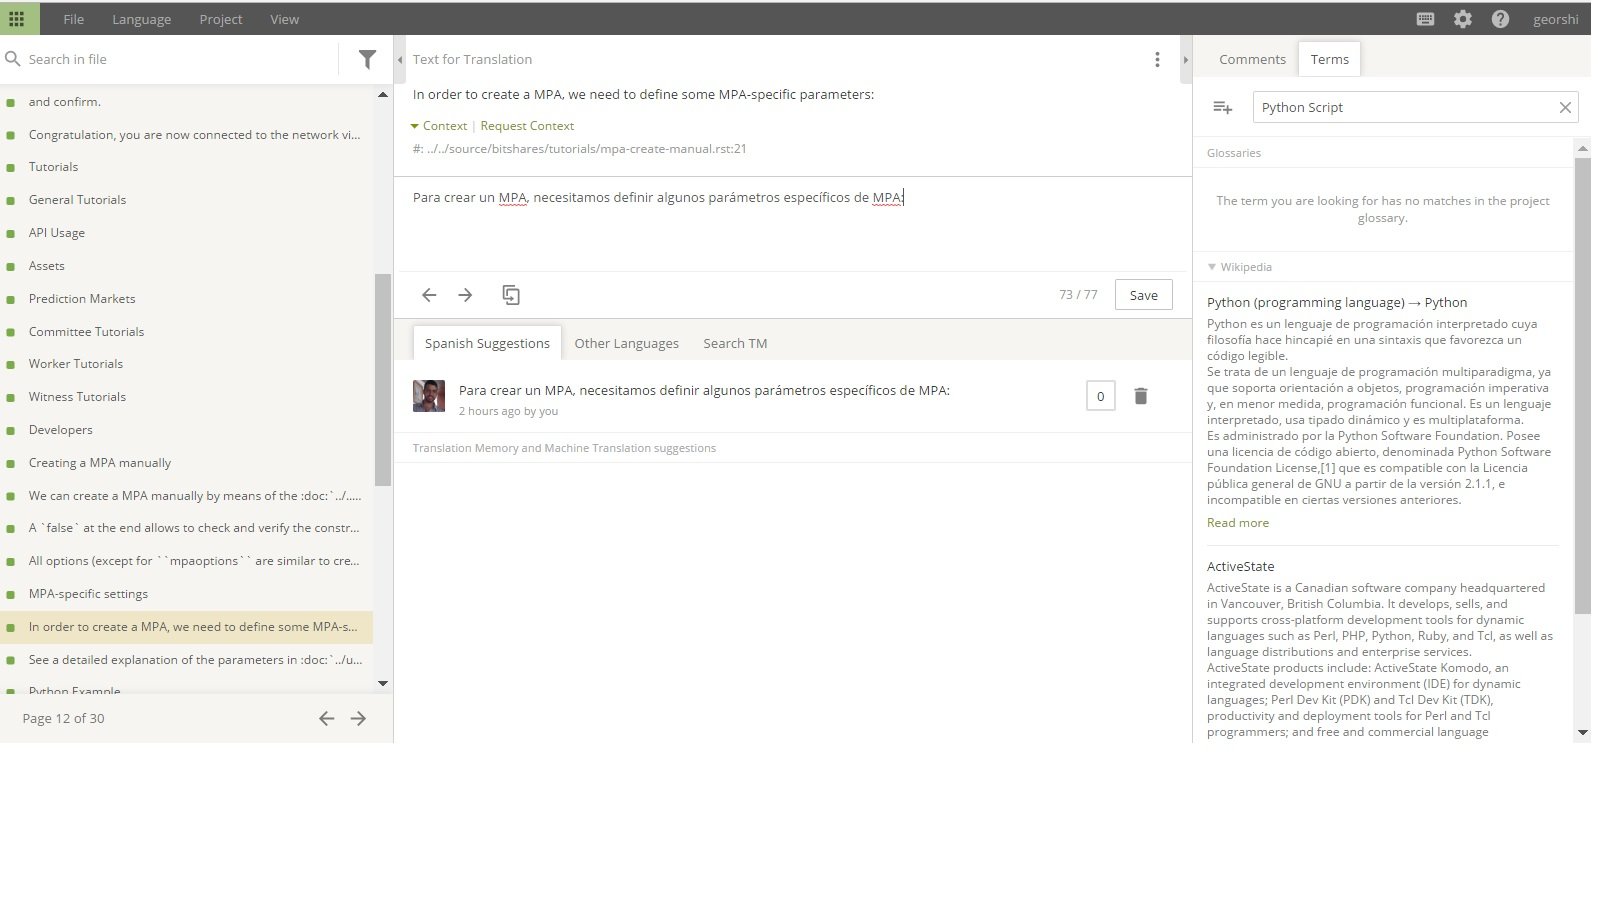Clear the Python Script term search
This screenshot has height=900, width=1600.
click(1565, 107)
